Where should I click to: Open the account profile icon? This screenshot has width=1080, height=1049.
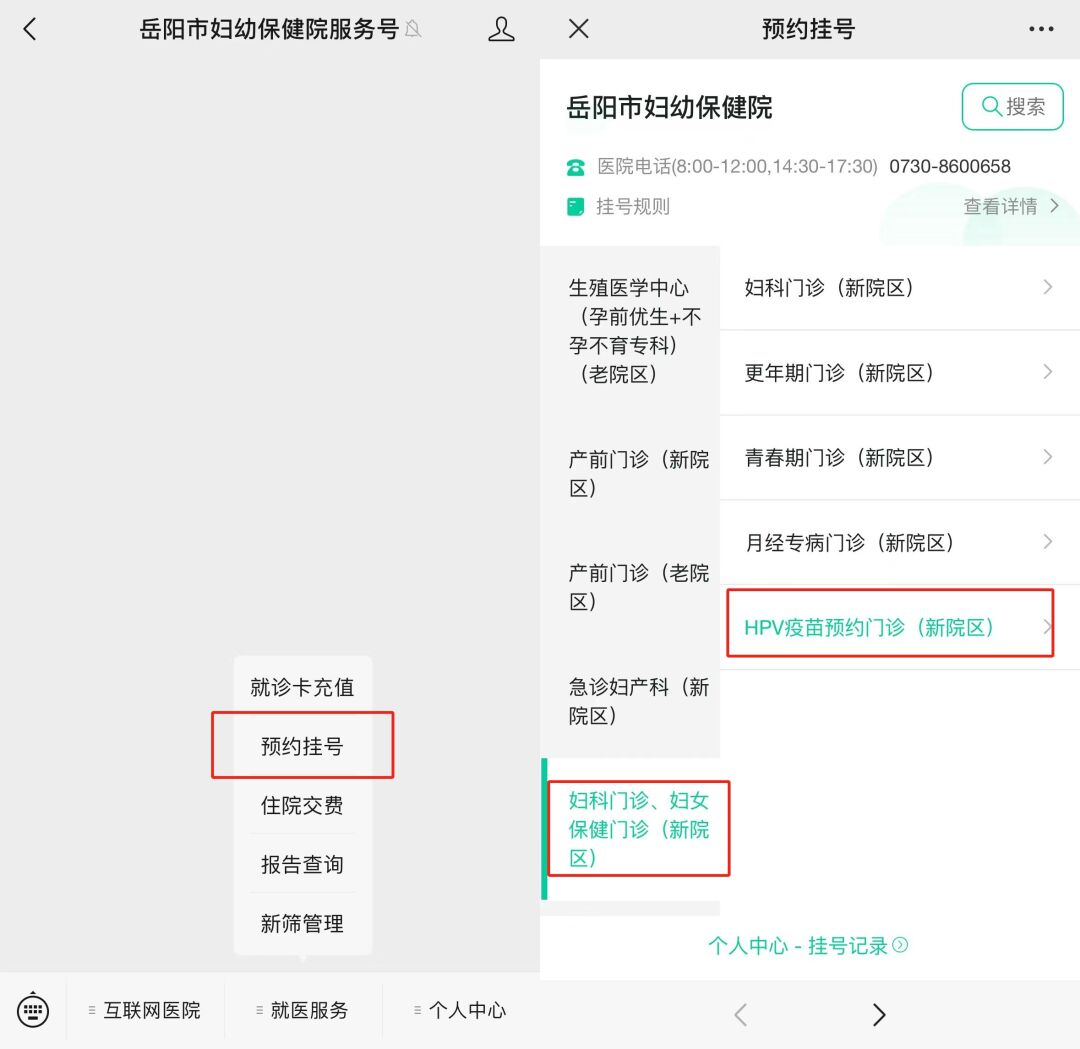(x=501, y=29)
